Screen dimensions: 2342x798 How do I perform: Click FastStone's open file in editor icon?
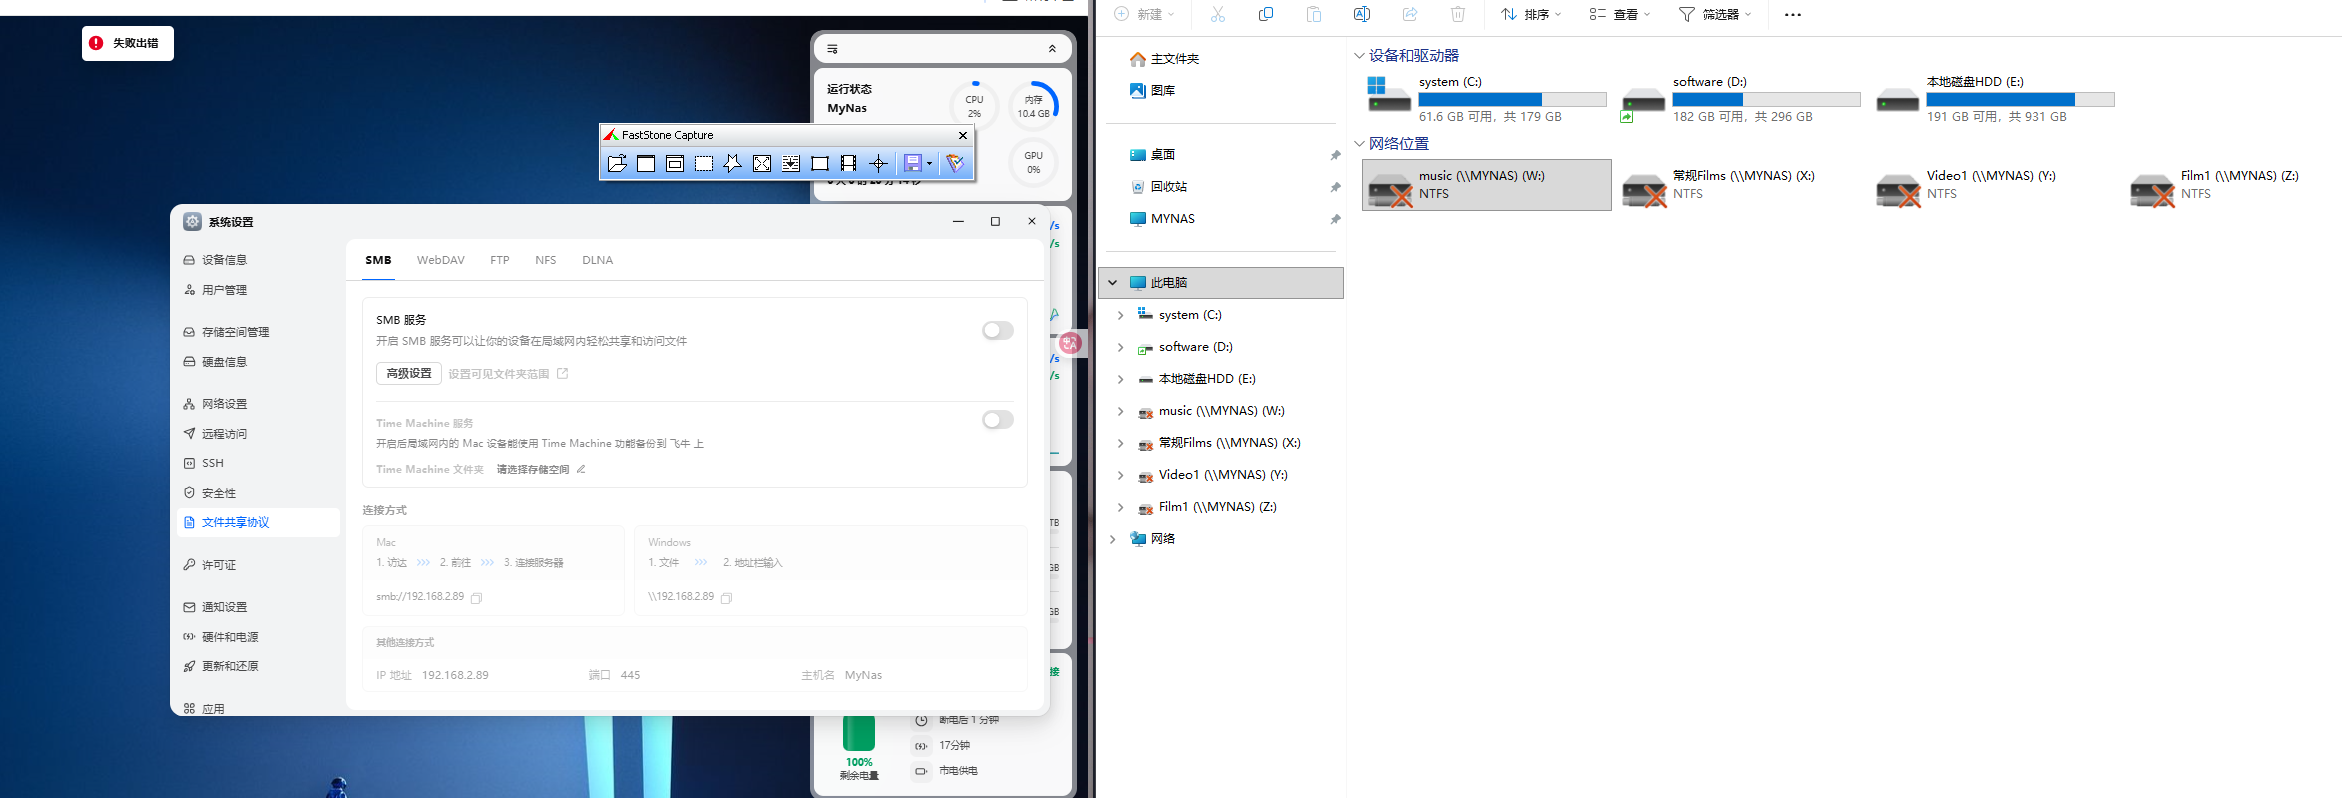(x=617, y=163)
